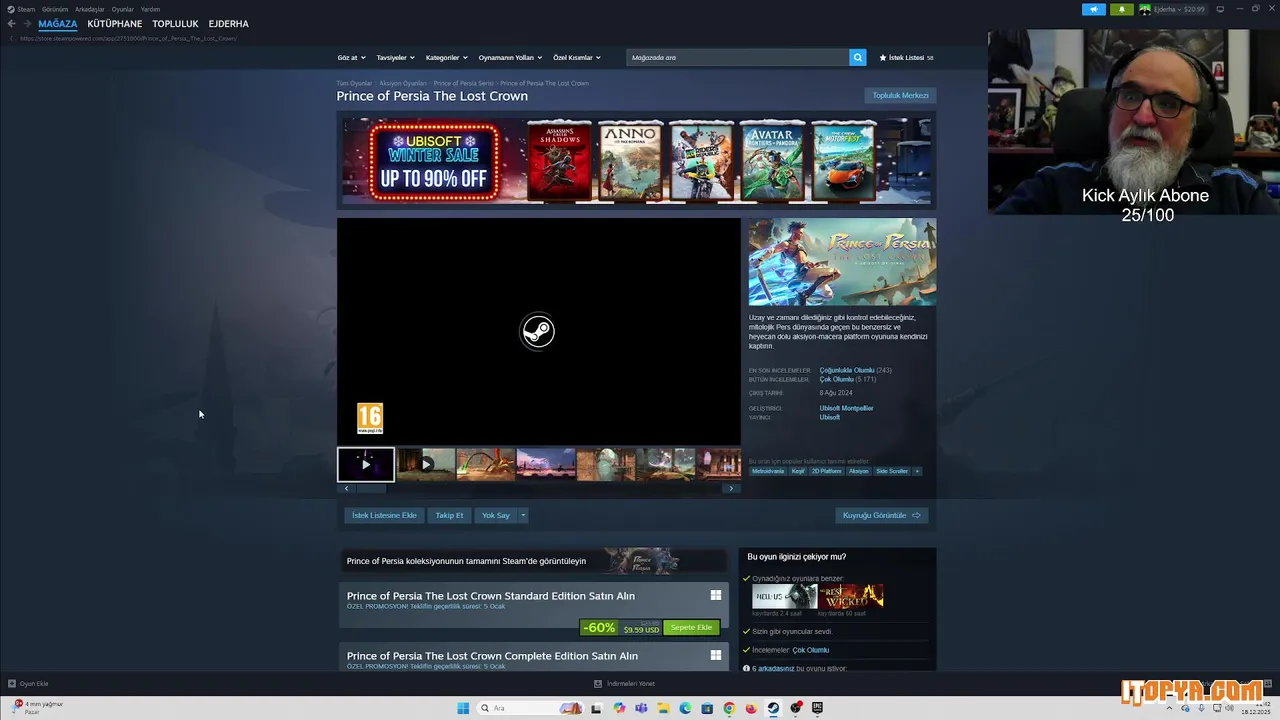Expand the Tavsiyeler dropdown

click(395, 58)
